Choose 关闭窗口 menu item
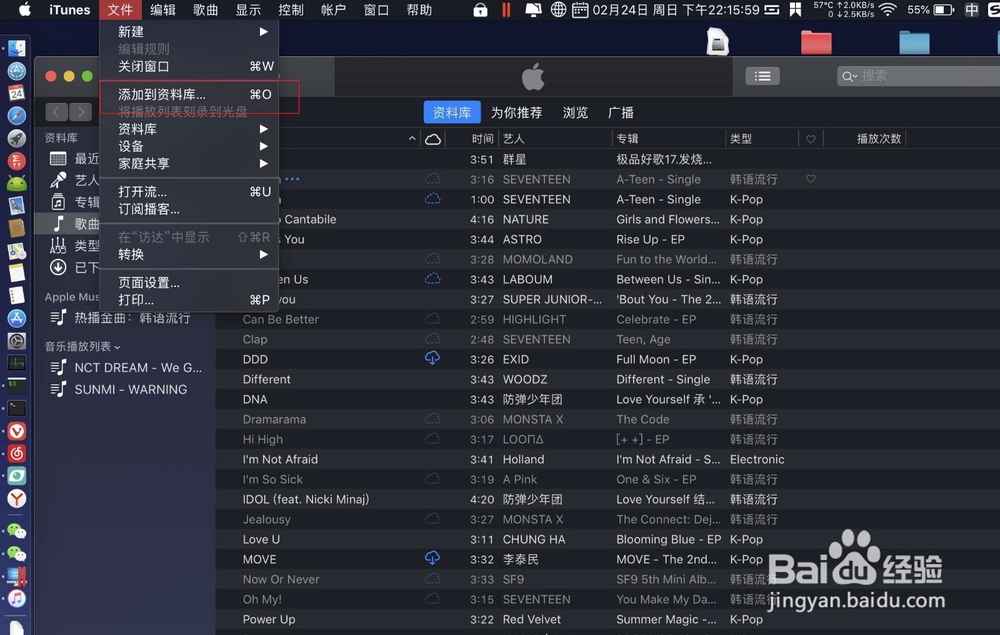 click(x=189, y=66)
